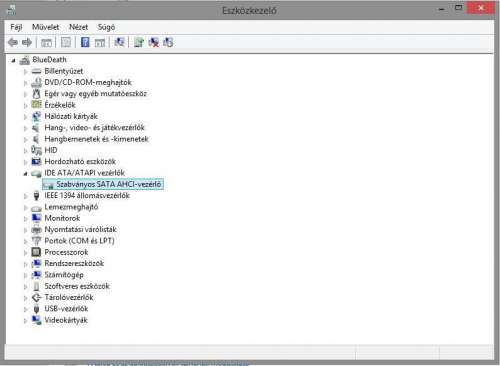
Task: Expand the Rendszereszközök node arrow
Action: point(25,264)
